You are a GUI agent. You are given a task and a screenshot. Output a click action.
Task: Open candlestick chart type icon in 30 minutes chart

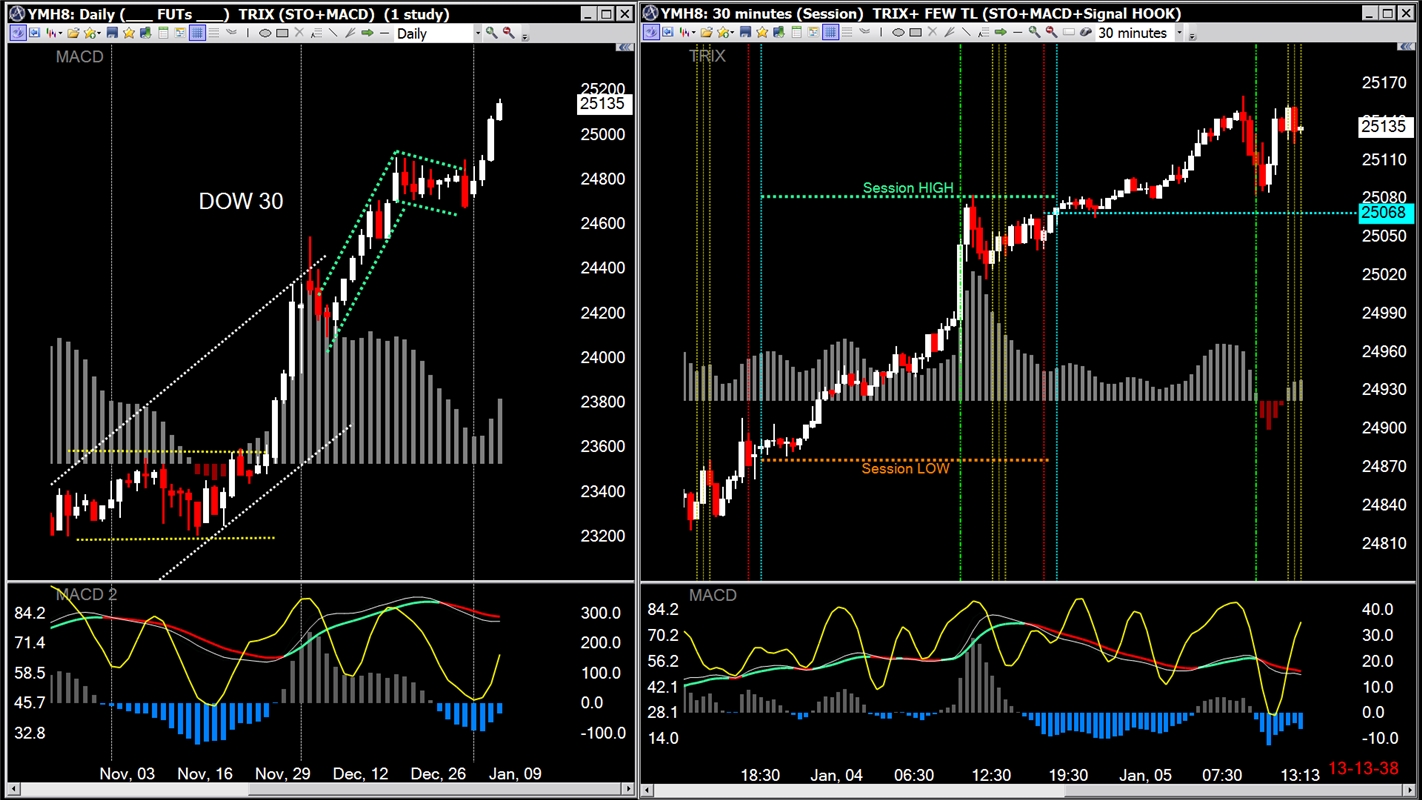[684, 33]
